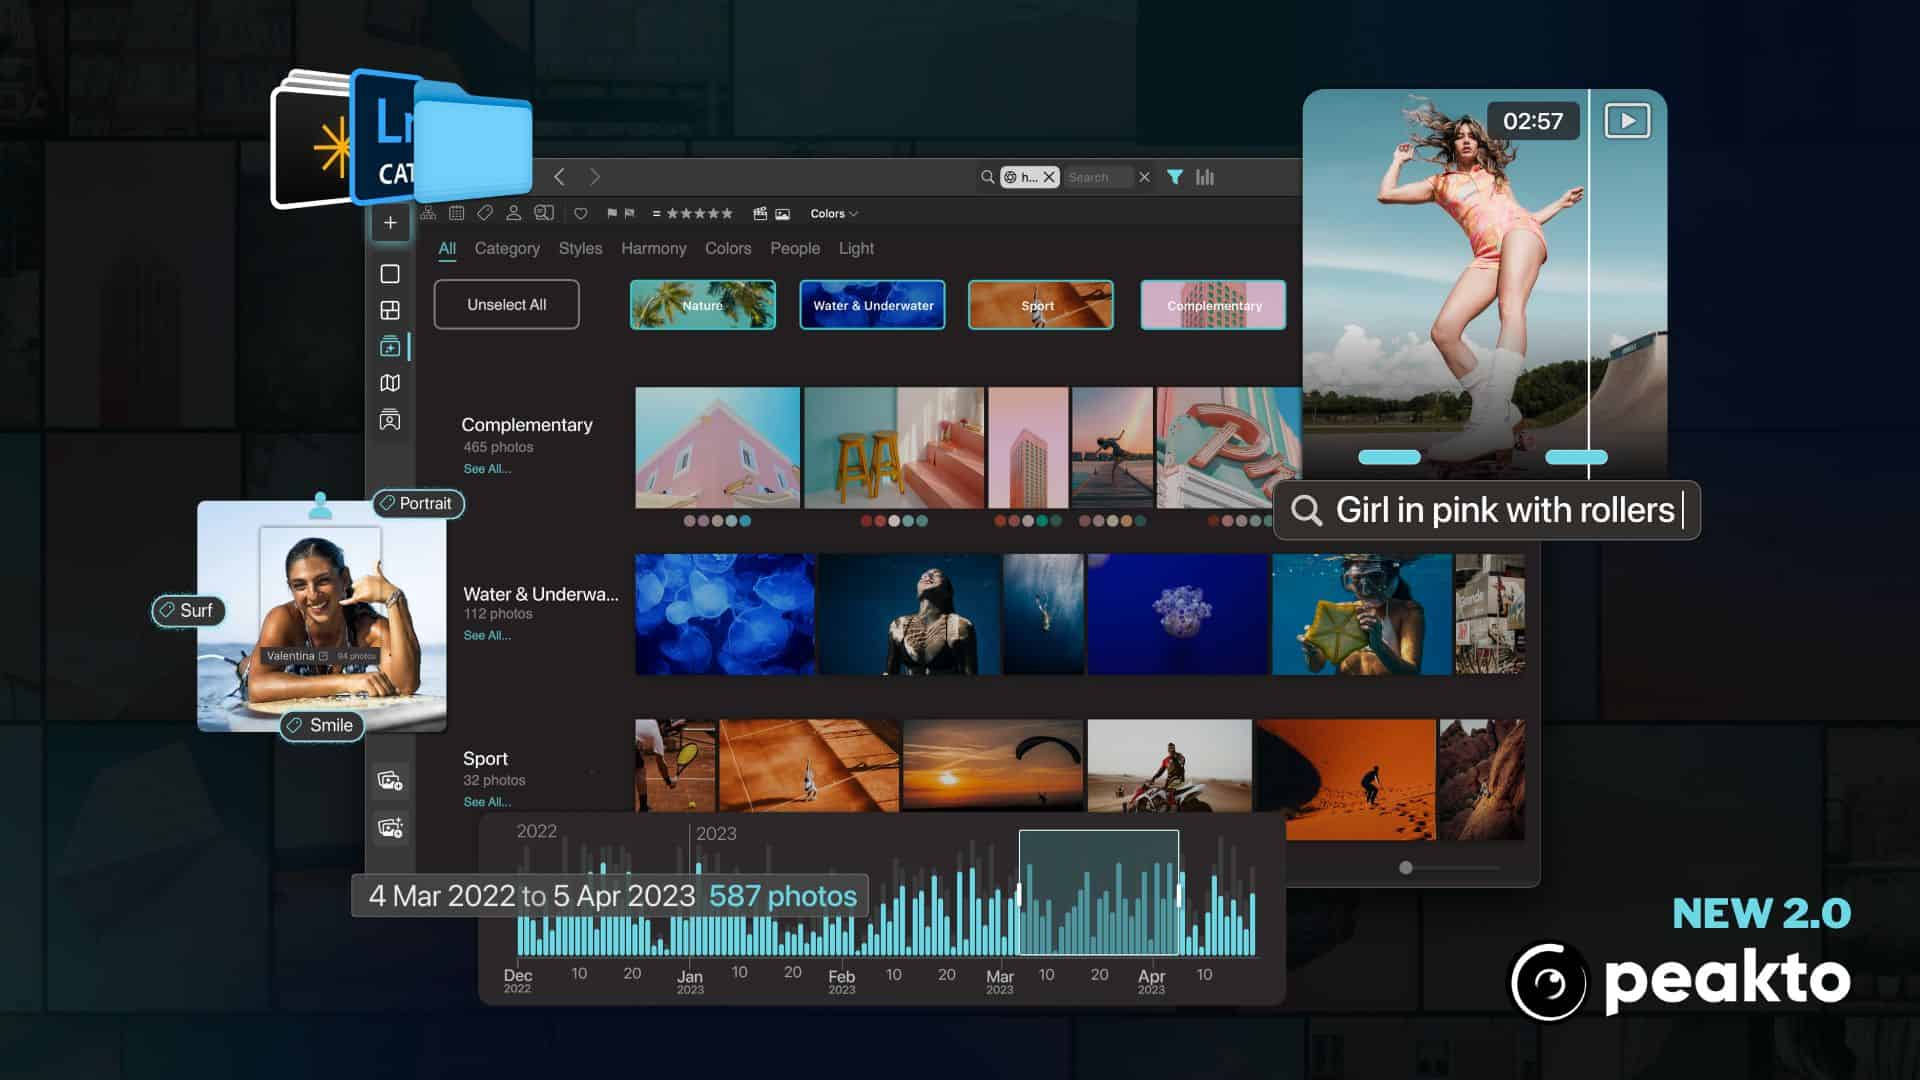The width and height of the screenshot is (1920, 1080).
Task: Switch to the Light tab
Action: point(856,248)
